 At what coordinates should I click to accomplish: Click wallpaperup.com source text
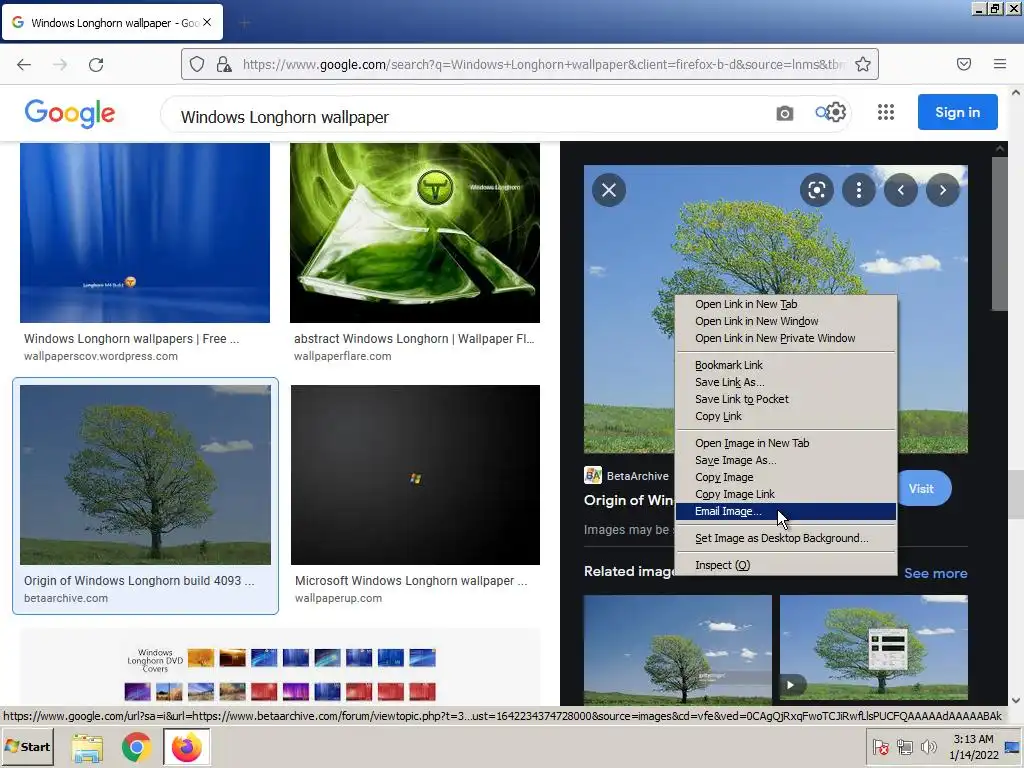[338, 598]
